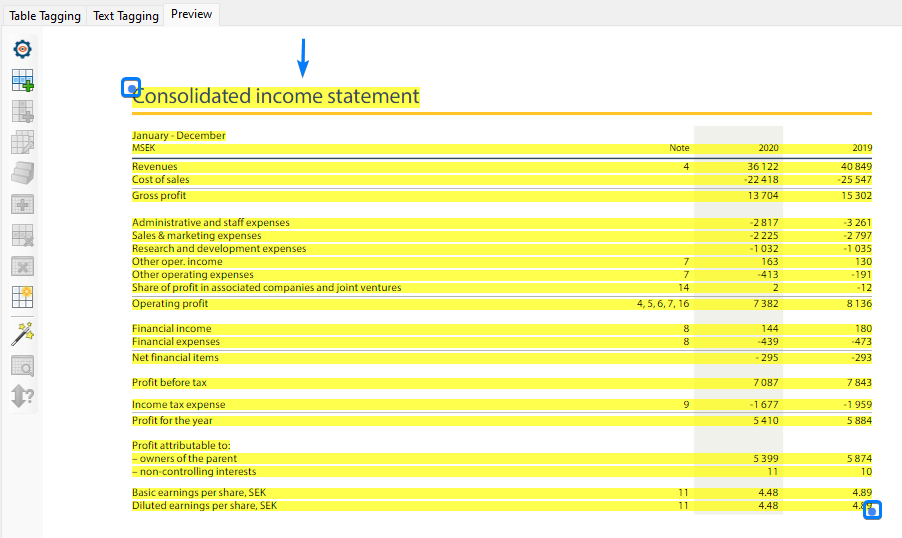This screenshot has width=902, height=538.
Task: Click 'Administrative and staff expenses' label
Action: point(211,223)
